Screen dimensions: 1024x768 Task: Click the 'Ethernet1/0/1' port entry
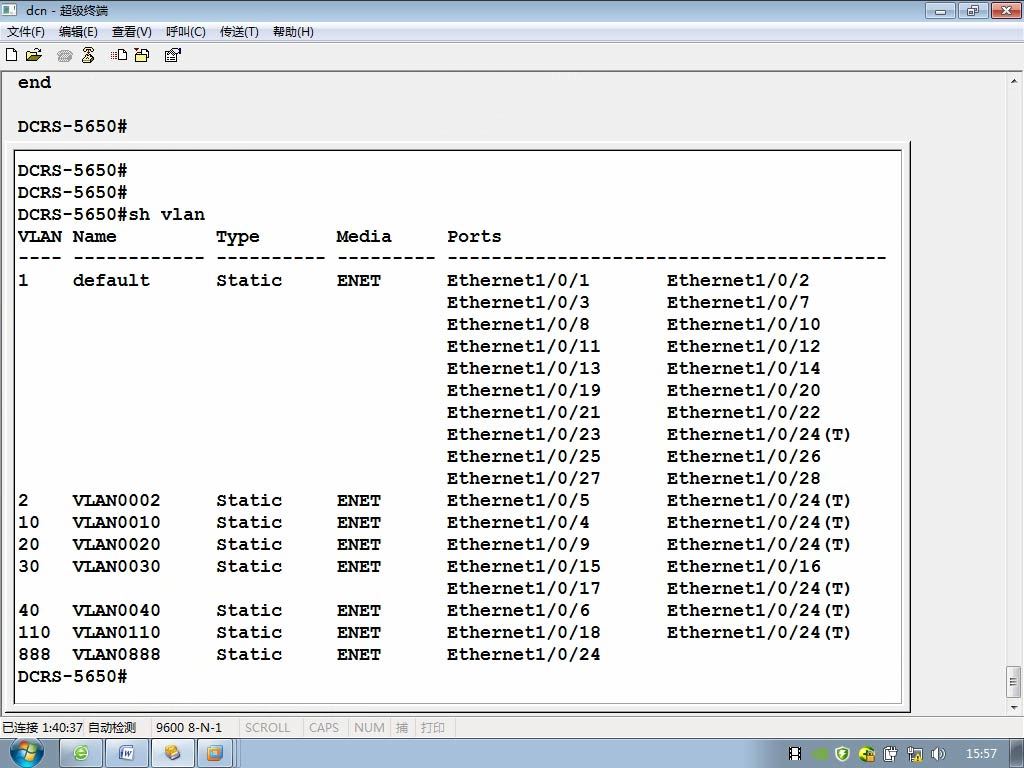pos(518,280)
